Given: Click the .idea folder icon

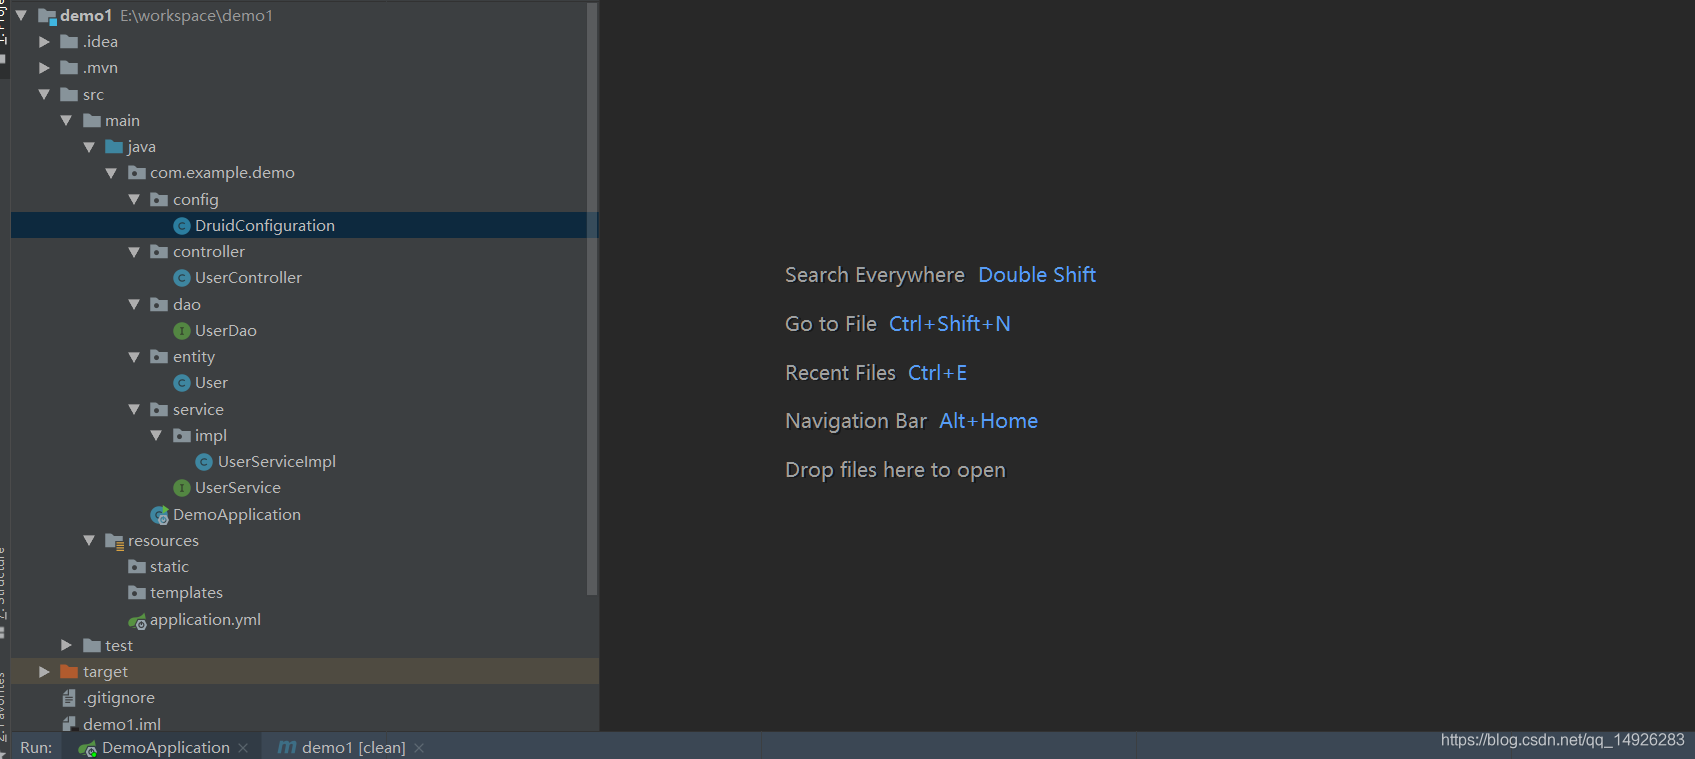Looking at the screenshot, I should tap(69, 41).
